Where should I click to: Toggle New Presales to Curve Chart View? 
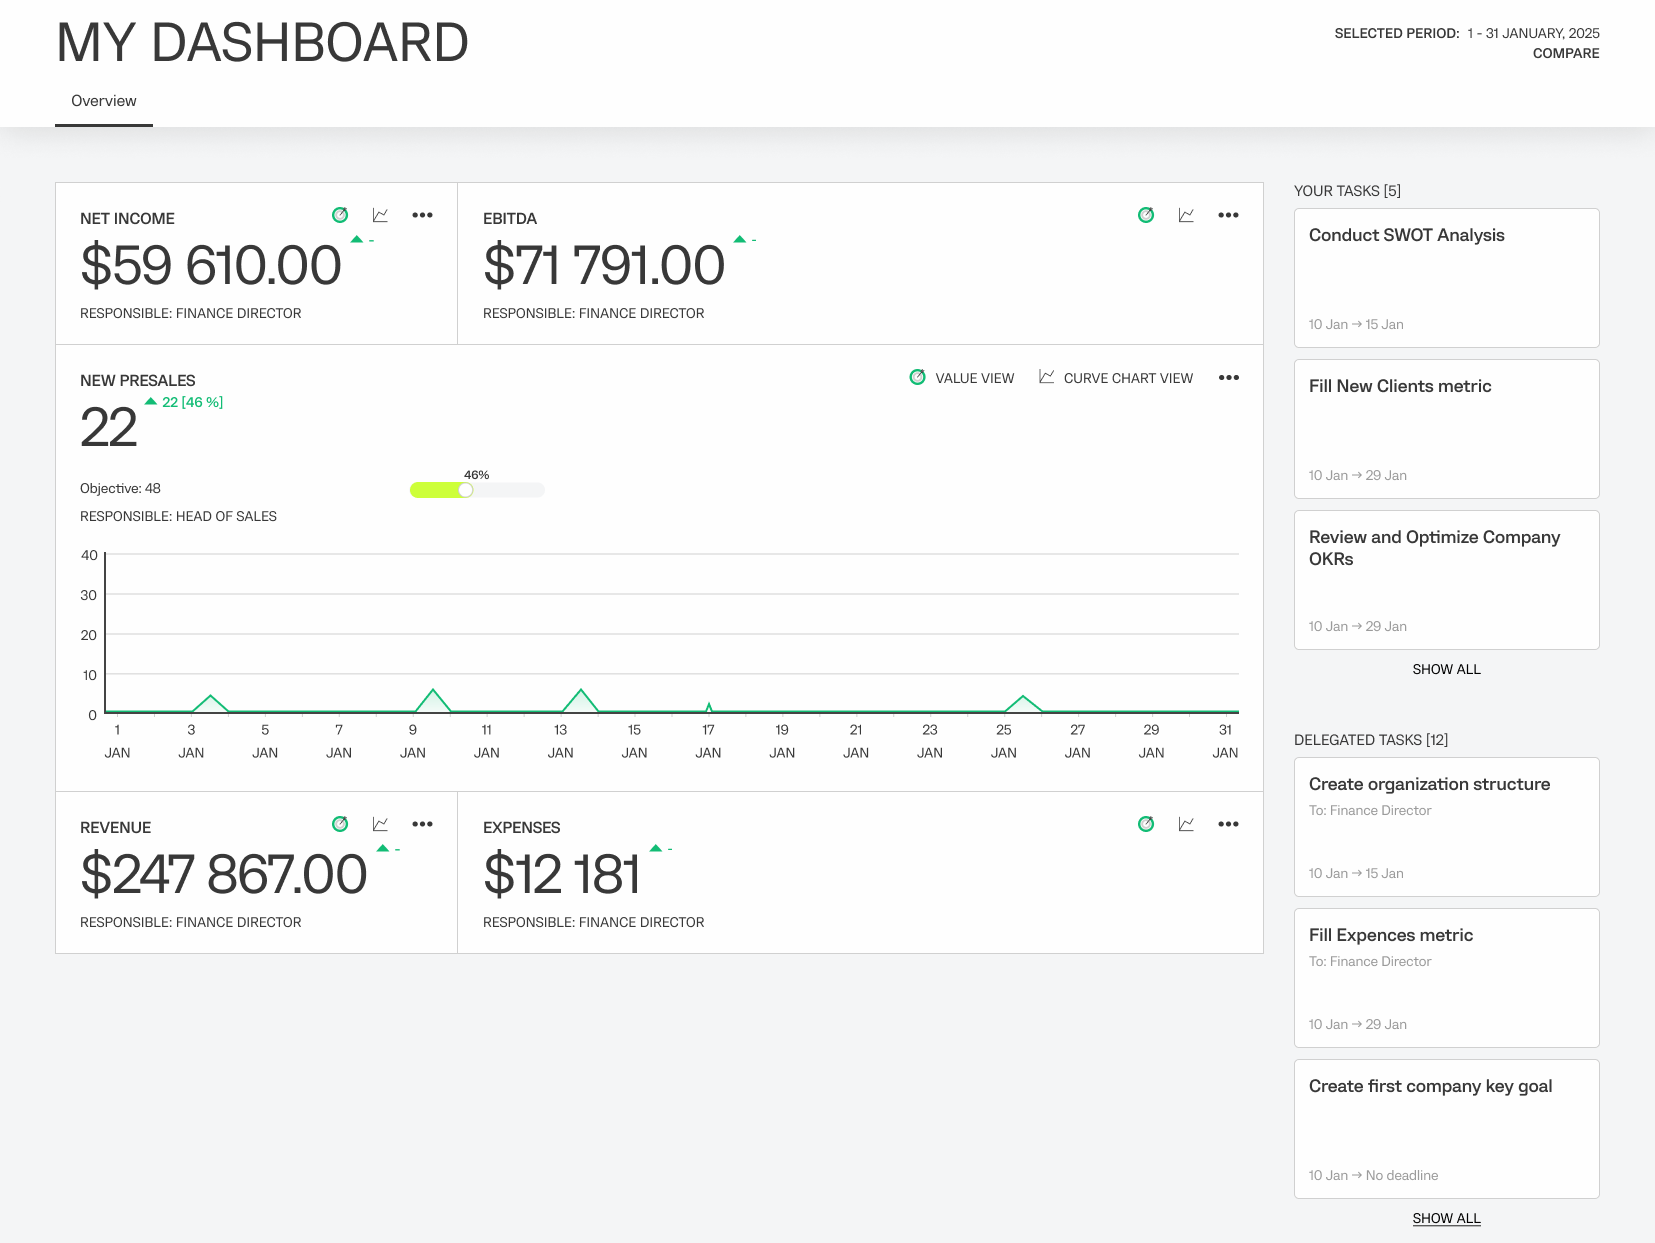(x=1116, y=378)
